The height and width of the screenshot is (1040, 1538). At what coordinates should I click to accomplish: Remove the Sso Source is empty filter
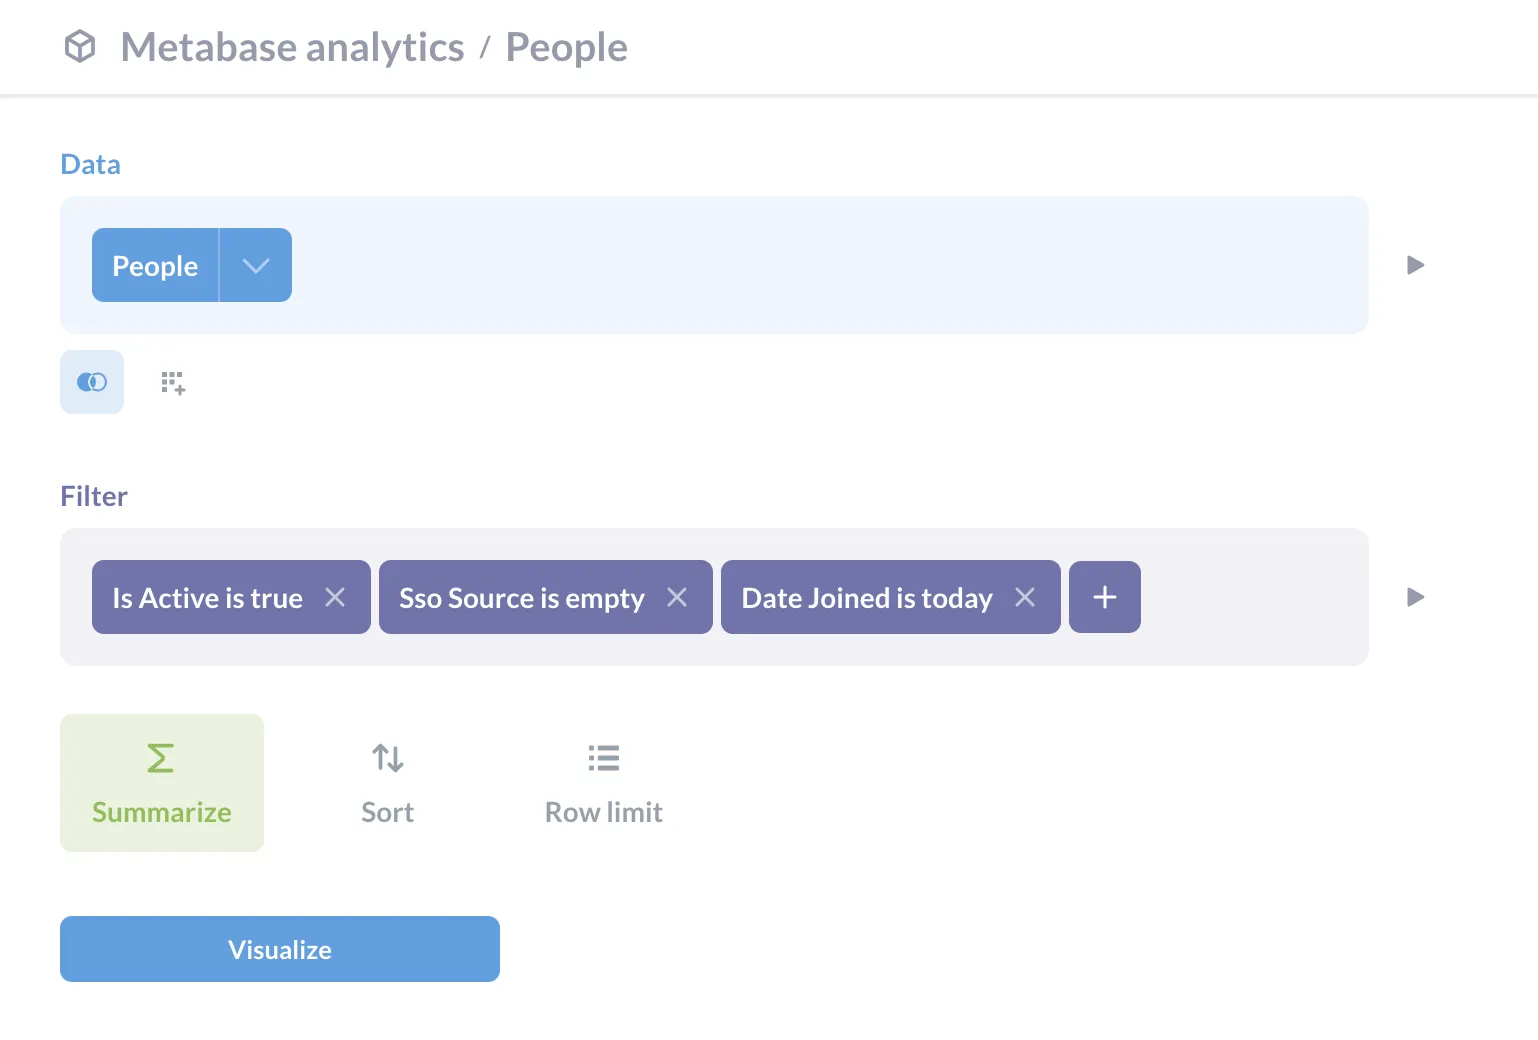coord(678,597)
